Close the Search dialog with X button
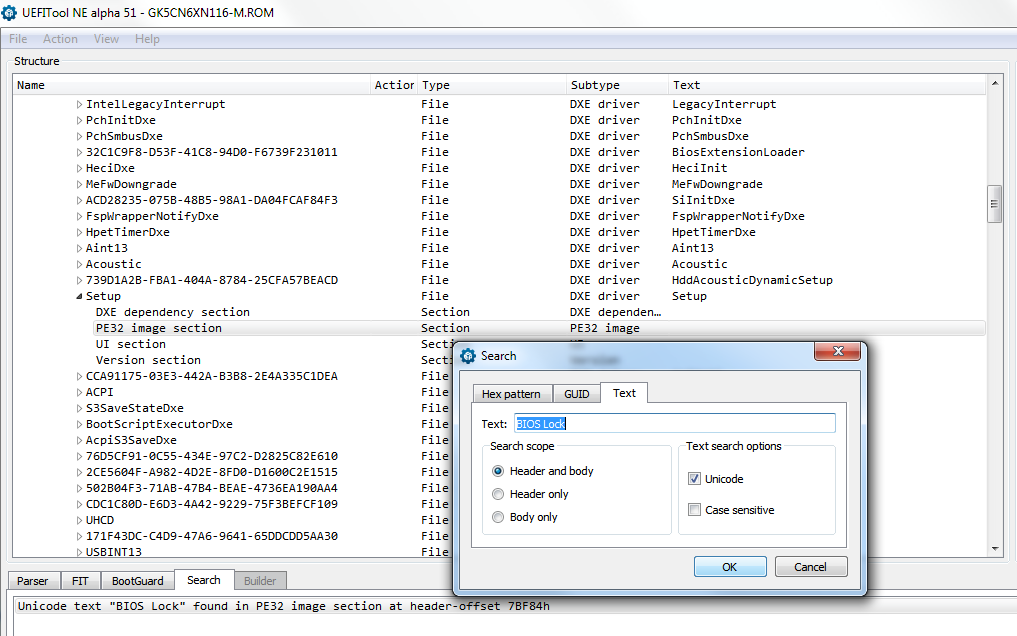The height and width of the screenshot is (636, 1017). (837, 351)
